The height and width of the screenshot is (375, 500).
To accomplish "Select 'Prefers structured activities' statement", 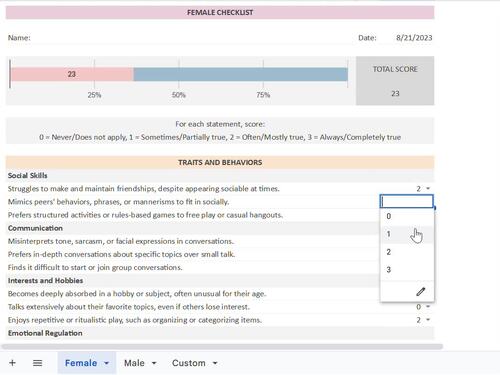I will [145, 215].
